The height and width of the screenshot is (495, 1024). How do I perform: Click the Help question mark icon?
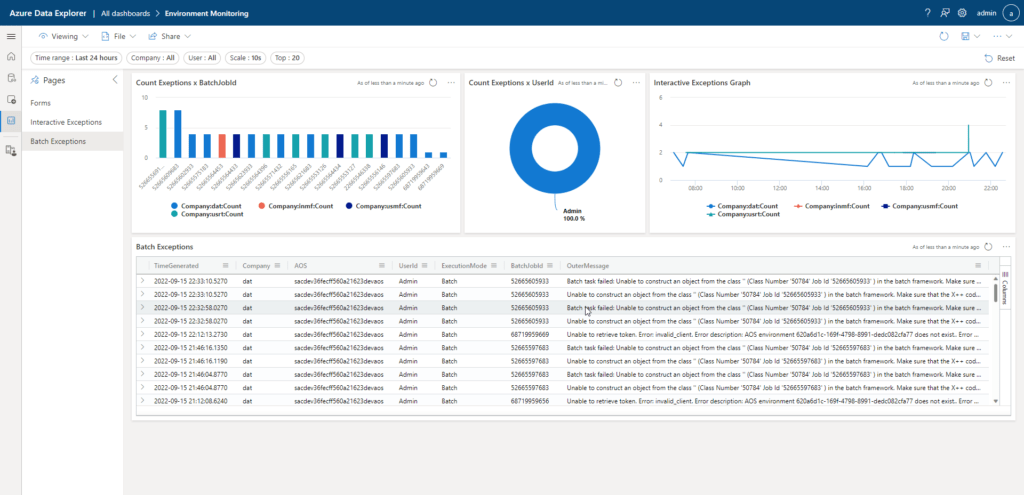[928, 13]
